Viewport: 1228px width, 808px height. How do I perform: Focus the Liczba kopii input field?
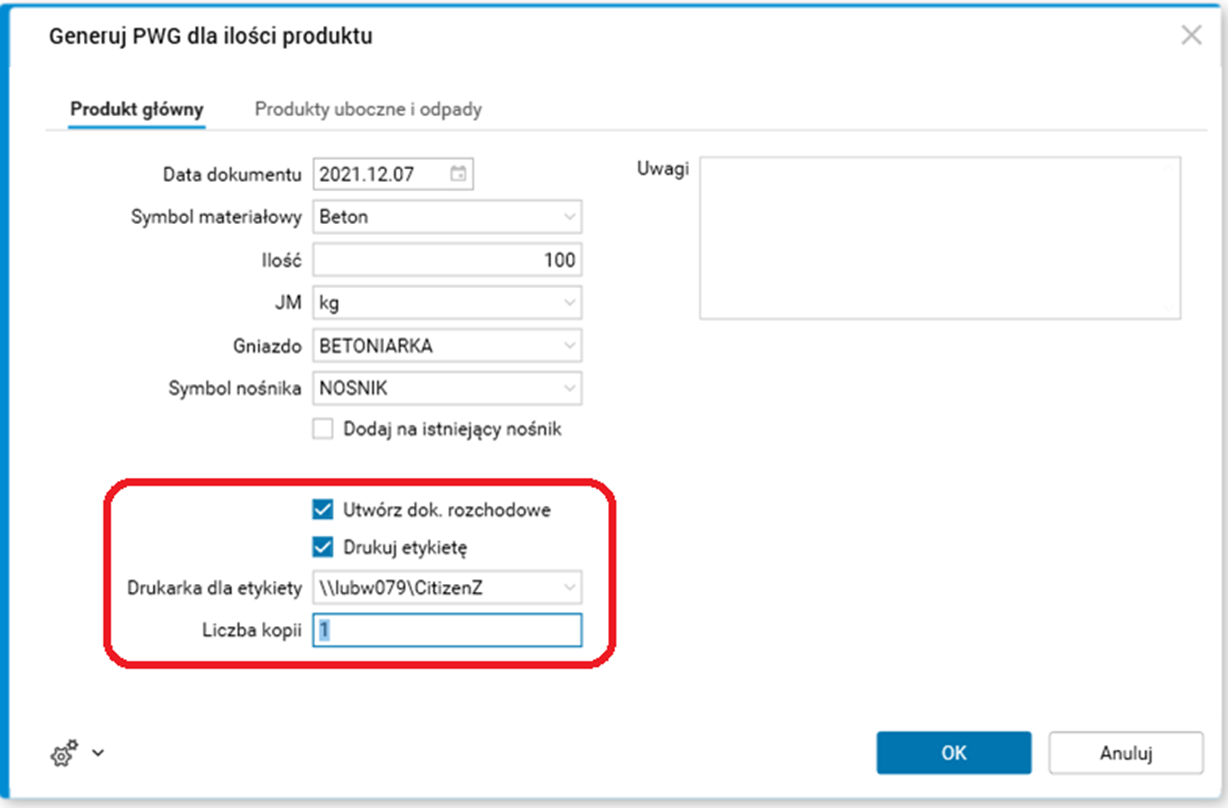pyautogui.click(x=447, y=632)
